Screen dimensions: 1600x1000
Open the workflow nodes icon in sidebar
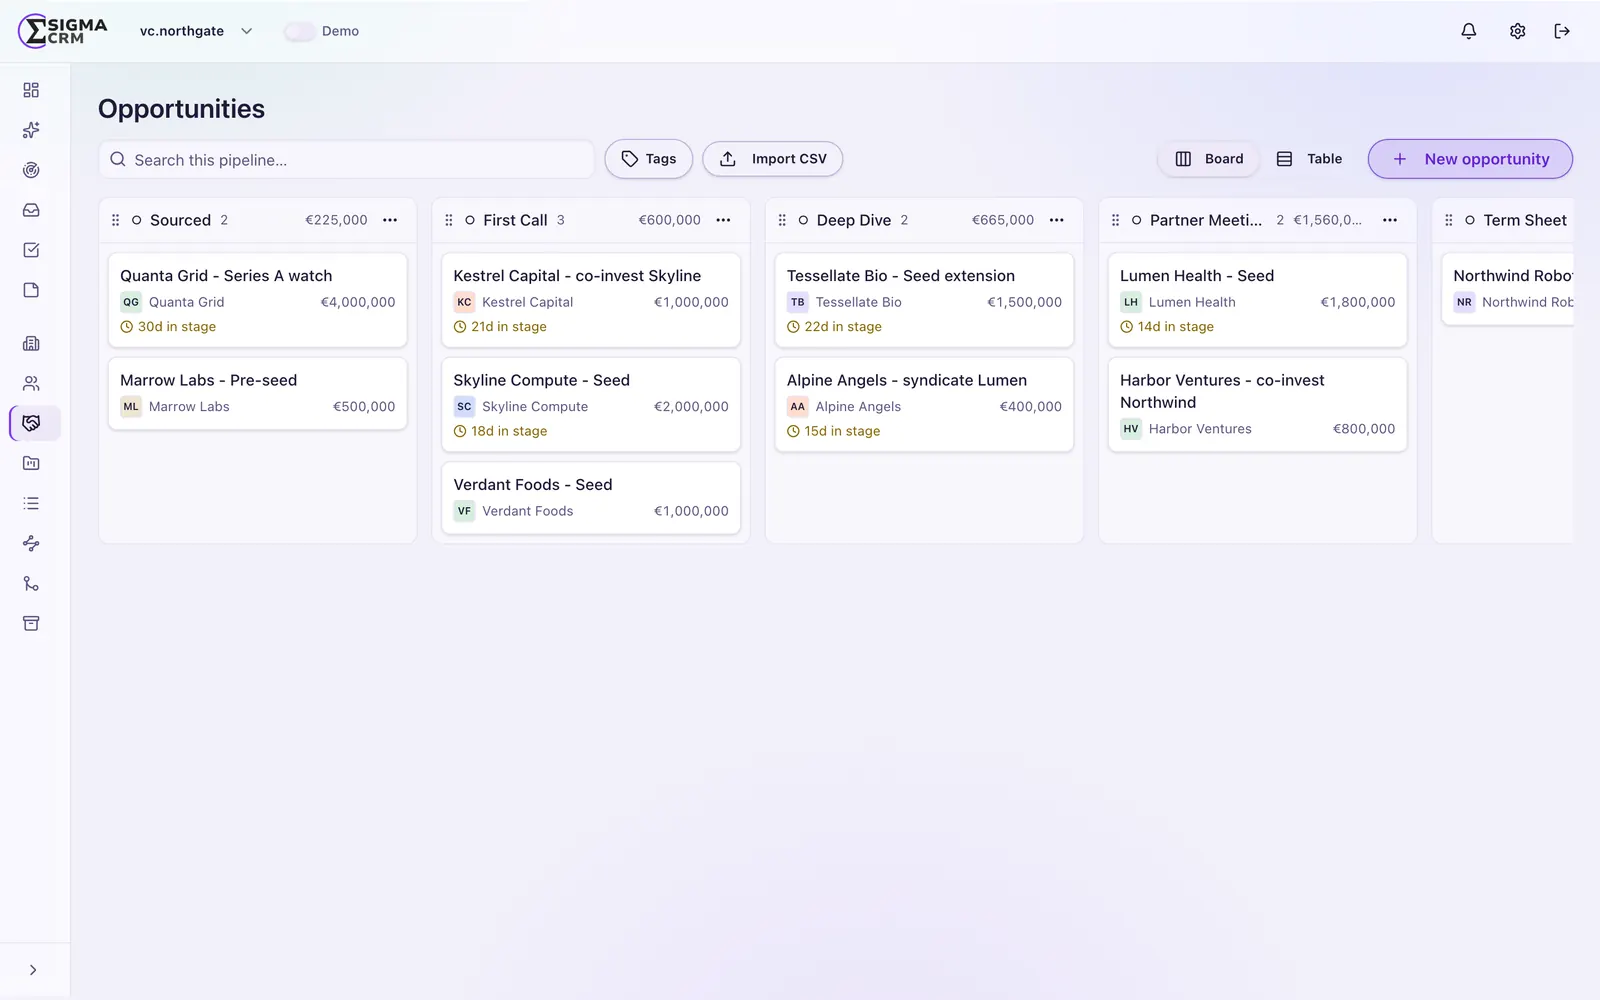tap(31, 543)
